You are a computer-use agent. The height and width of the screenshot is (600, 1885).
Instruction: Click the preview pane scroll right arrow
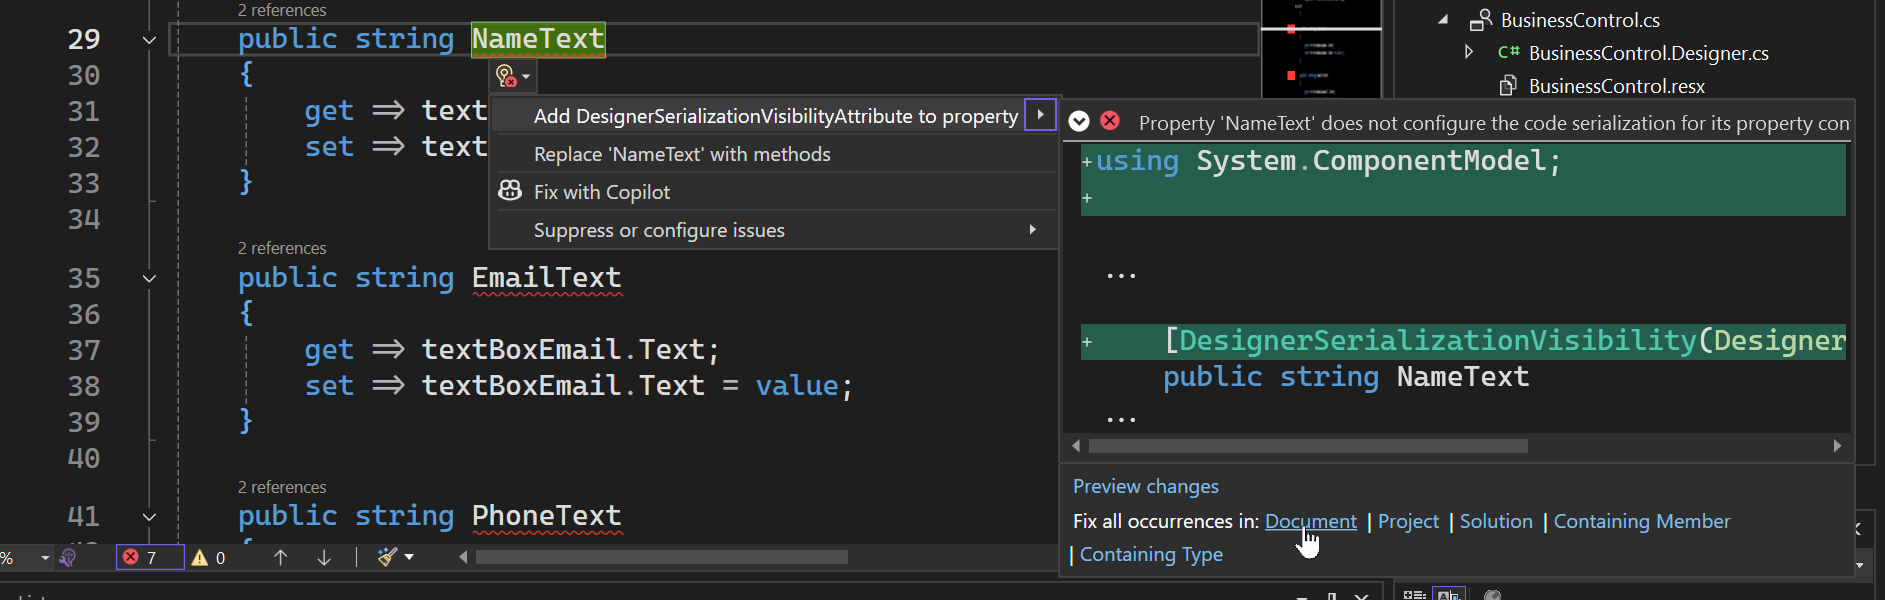click(1837, 446)
